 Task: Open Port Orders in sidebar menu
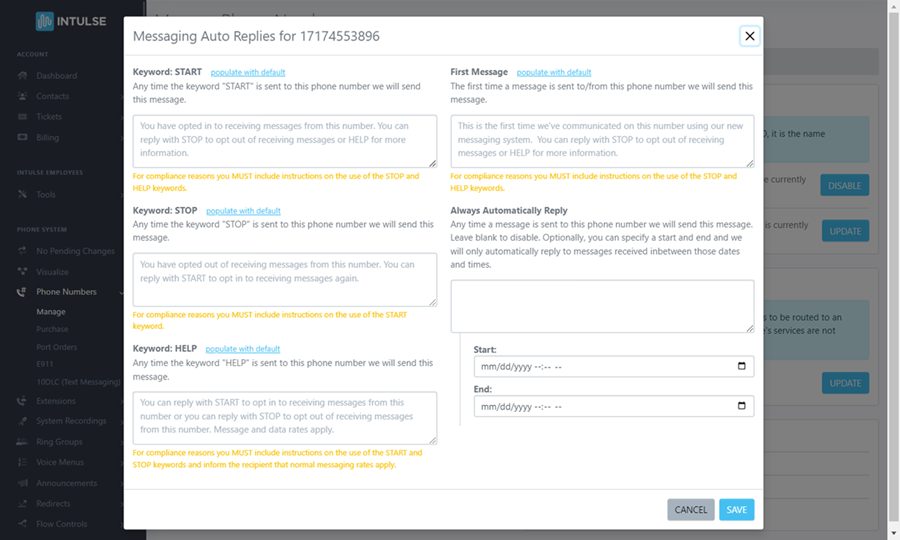pos(57,347)
